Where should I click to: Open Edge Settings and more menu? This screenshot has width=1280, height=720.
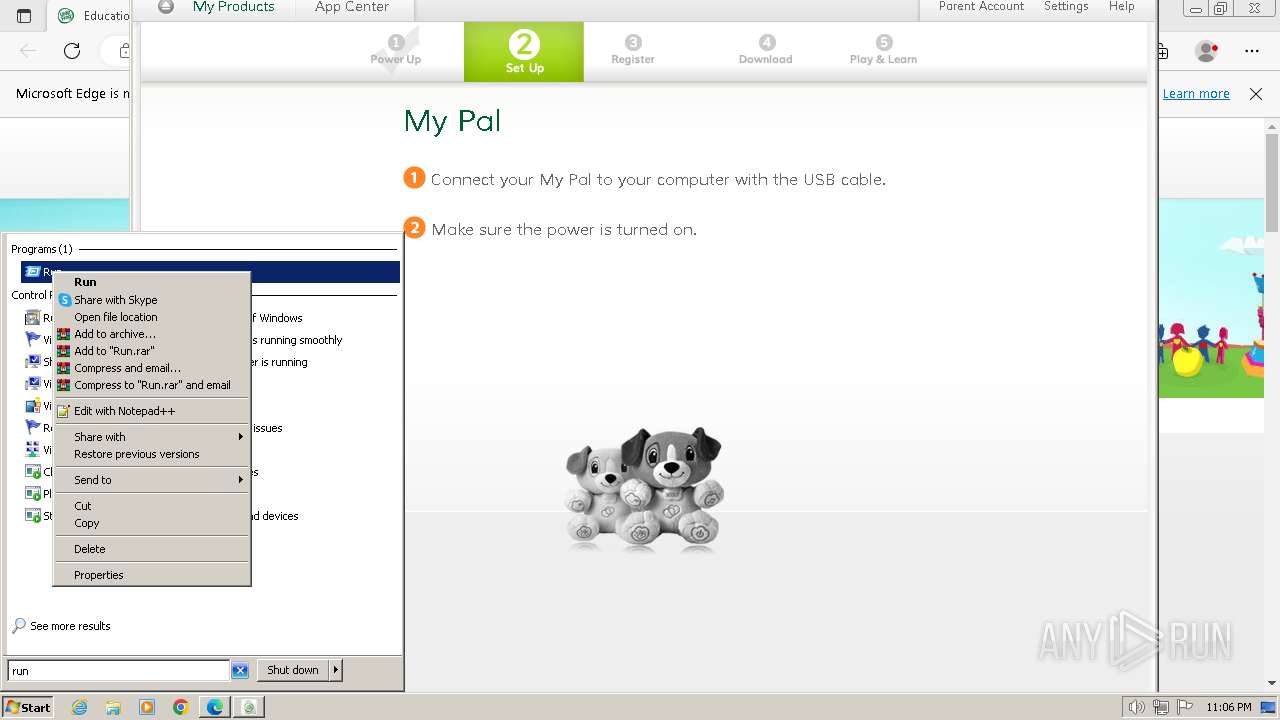click(x=1252, y=50)
